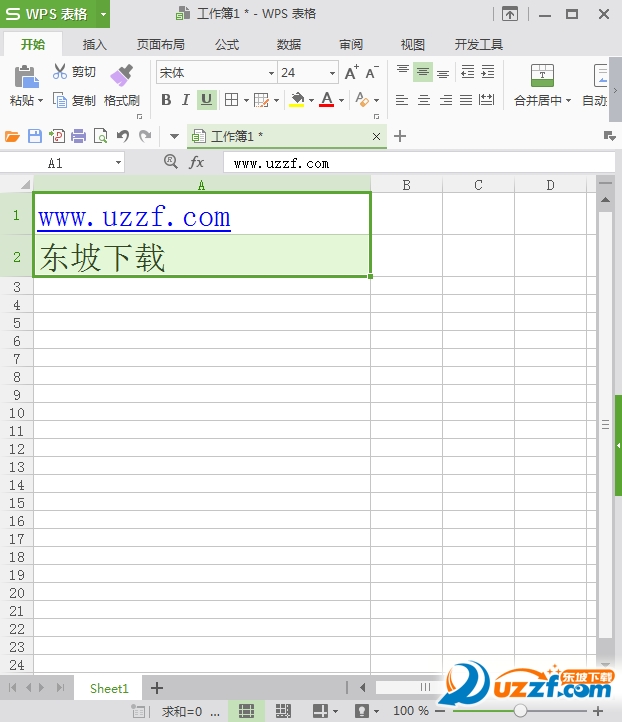Click the Print icon in quick access toolbar
622x722 pixels.
[x=78, y=136]
